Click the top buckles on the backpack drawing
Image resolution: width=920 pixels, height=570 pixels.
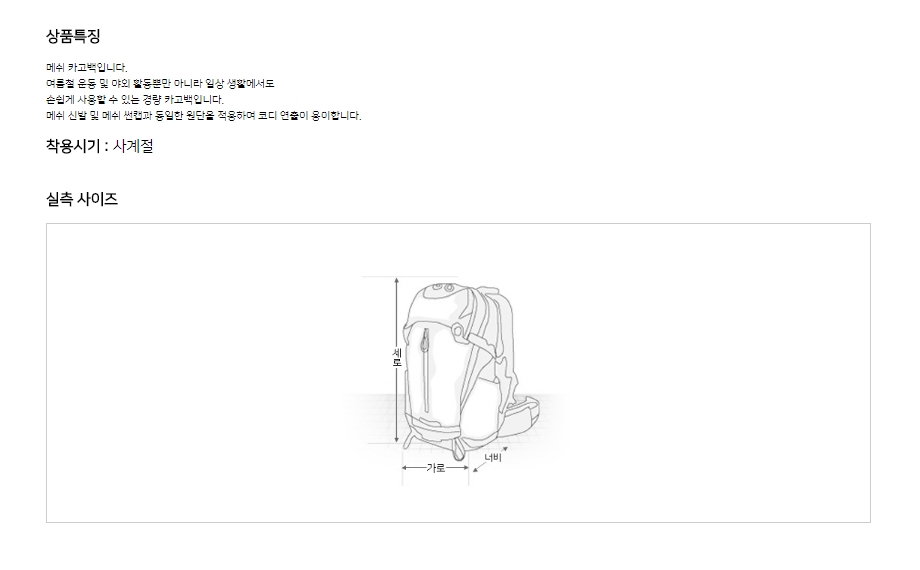(x=442, y=288)
